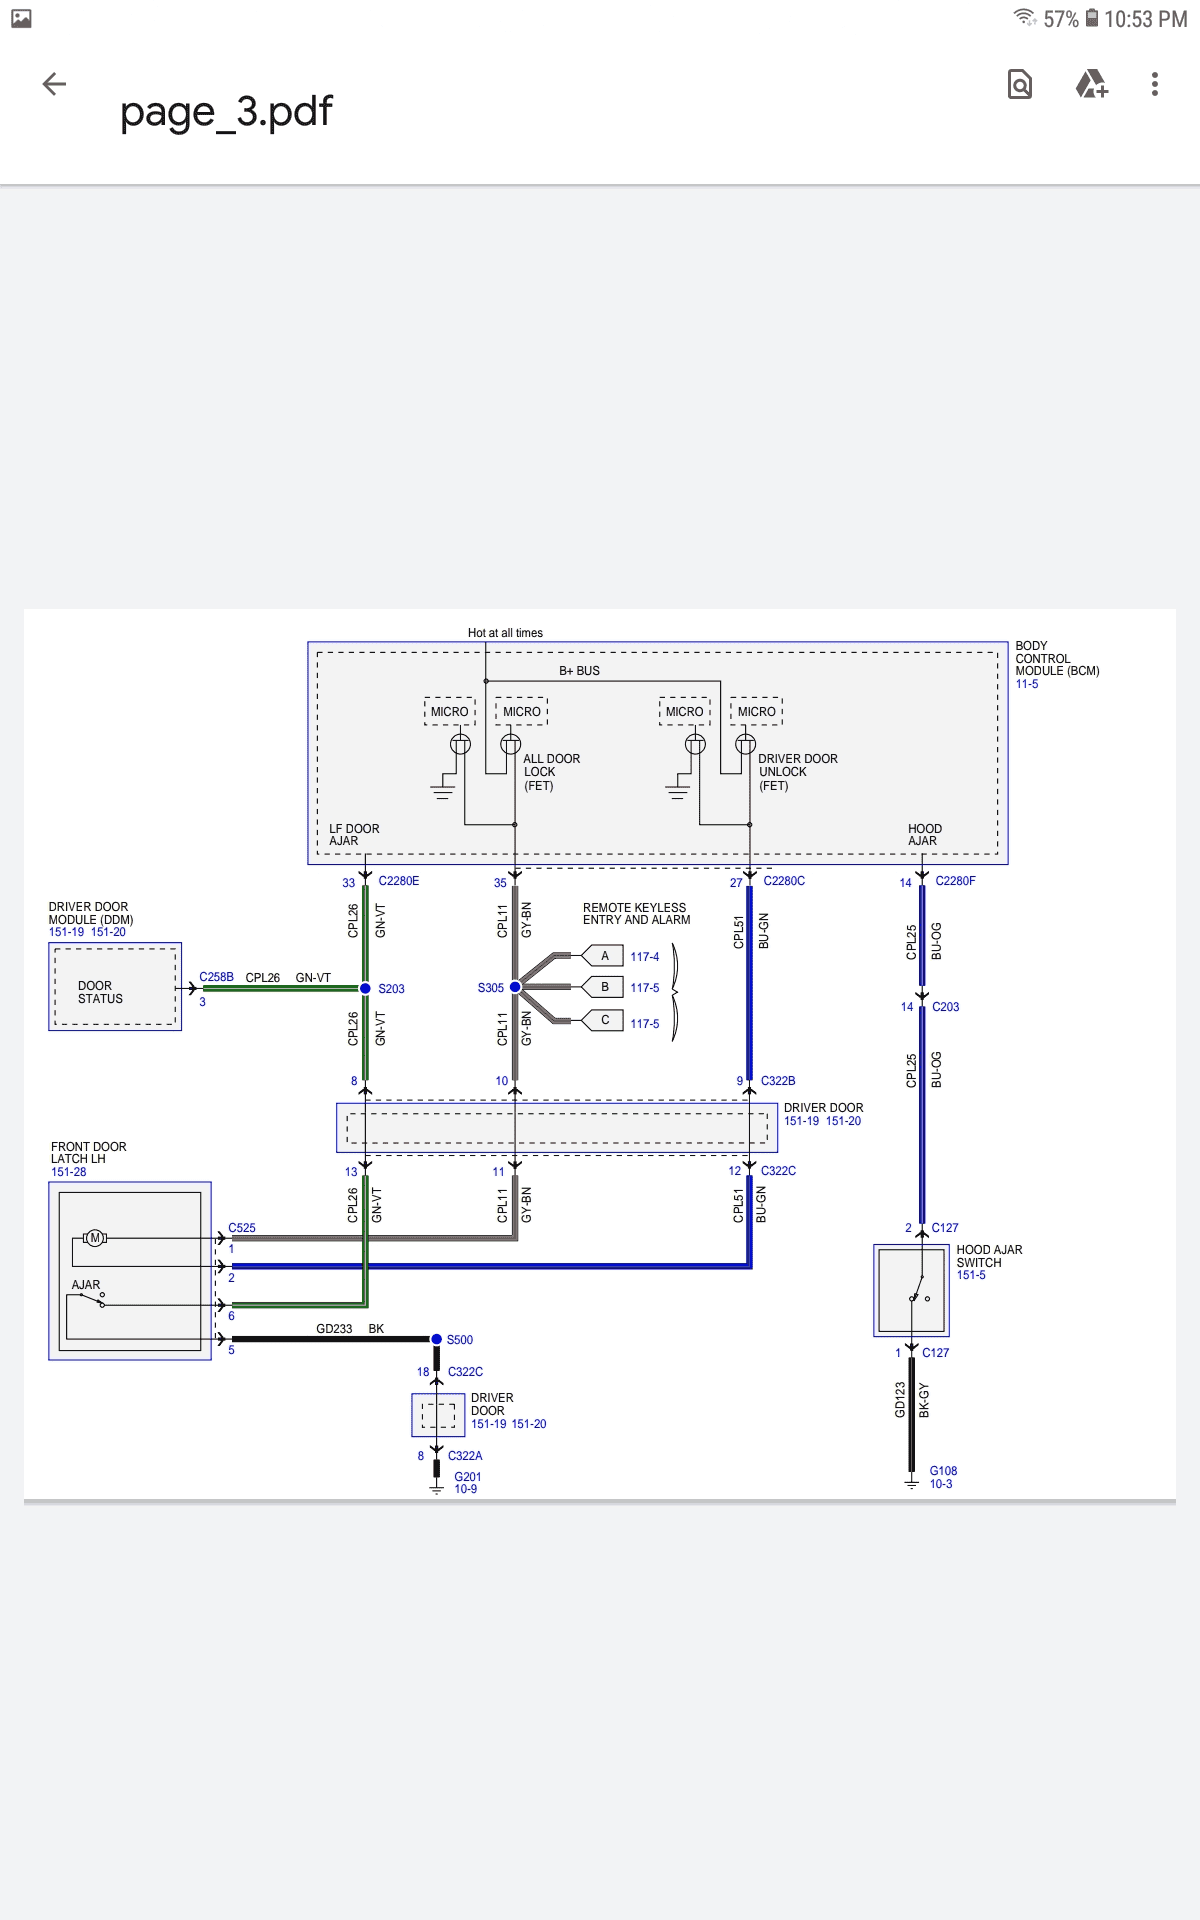Add PDF to Google Drive
The image size is (1200, 1920).
tap(1091, 84)
